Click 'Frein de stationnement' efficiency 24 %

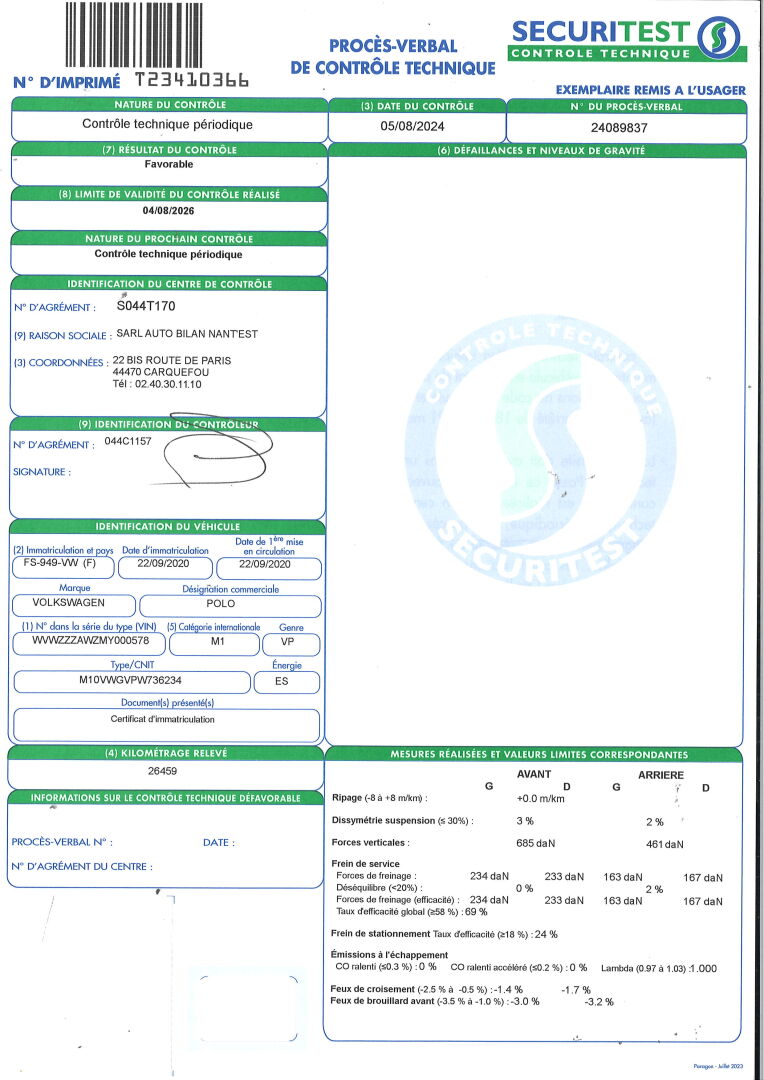546,935
